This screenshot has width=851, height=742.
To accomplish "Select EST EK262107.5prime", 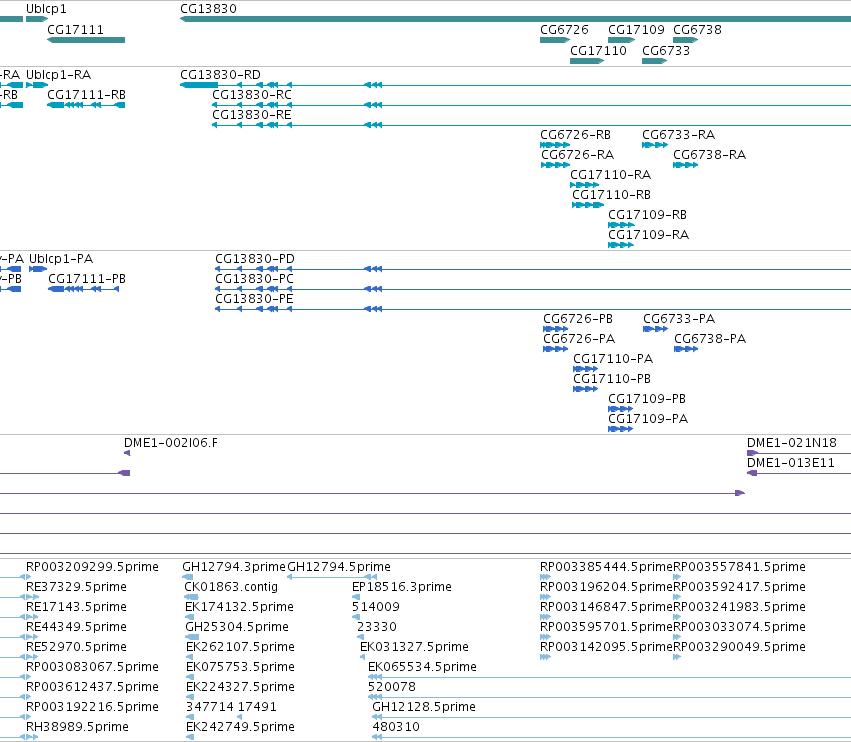I will pyautogui.click(x=189, y=657).
